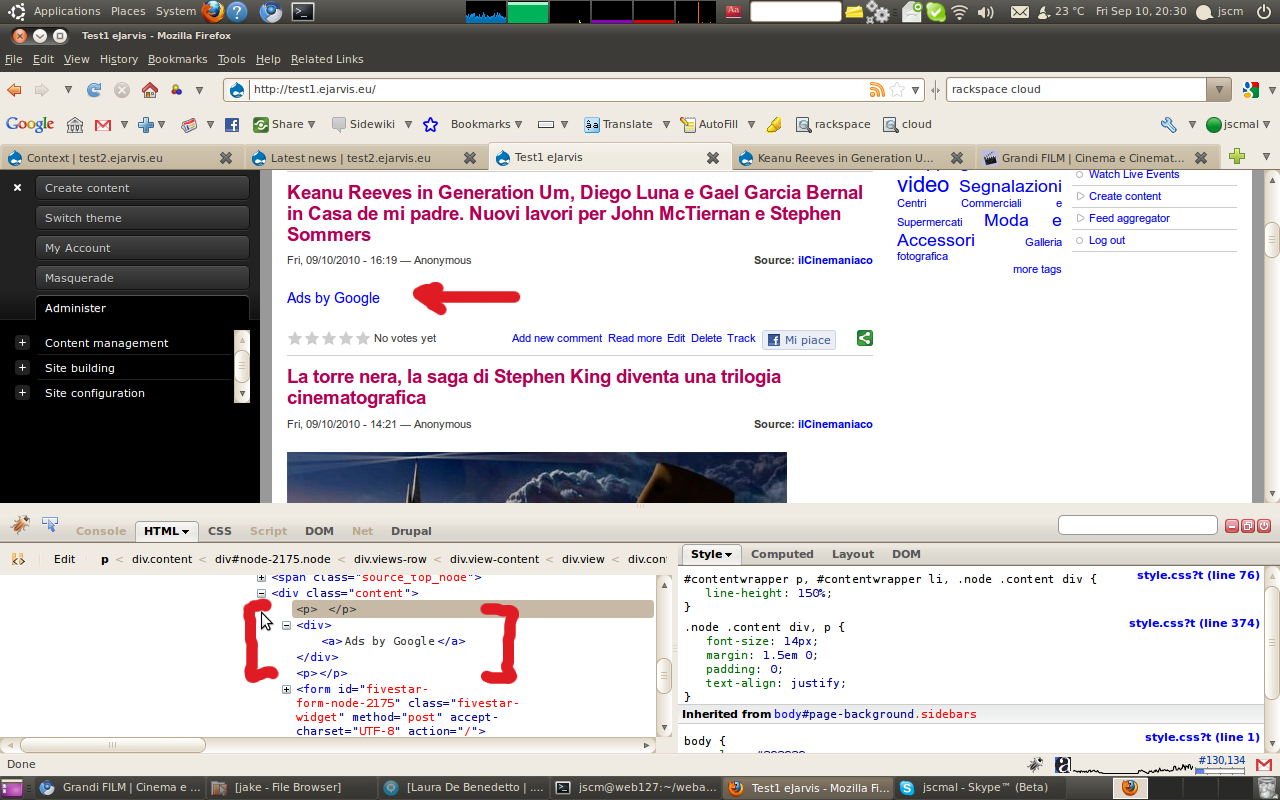Click the RSS feed icon in URL bar

pos(877,90)
